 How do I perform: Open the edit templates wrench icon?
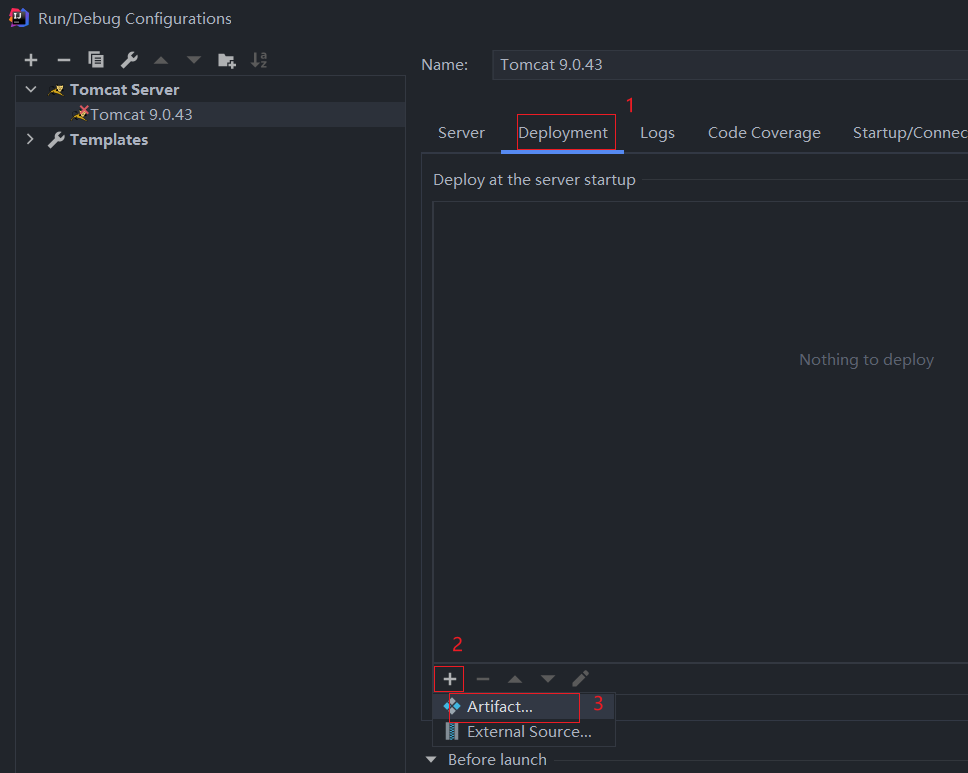(x=129, y=60)
